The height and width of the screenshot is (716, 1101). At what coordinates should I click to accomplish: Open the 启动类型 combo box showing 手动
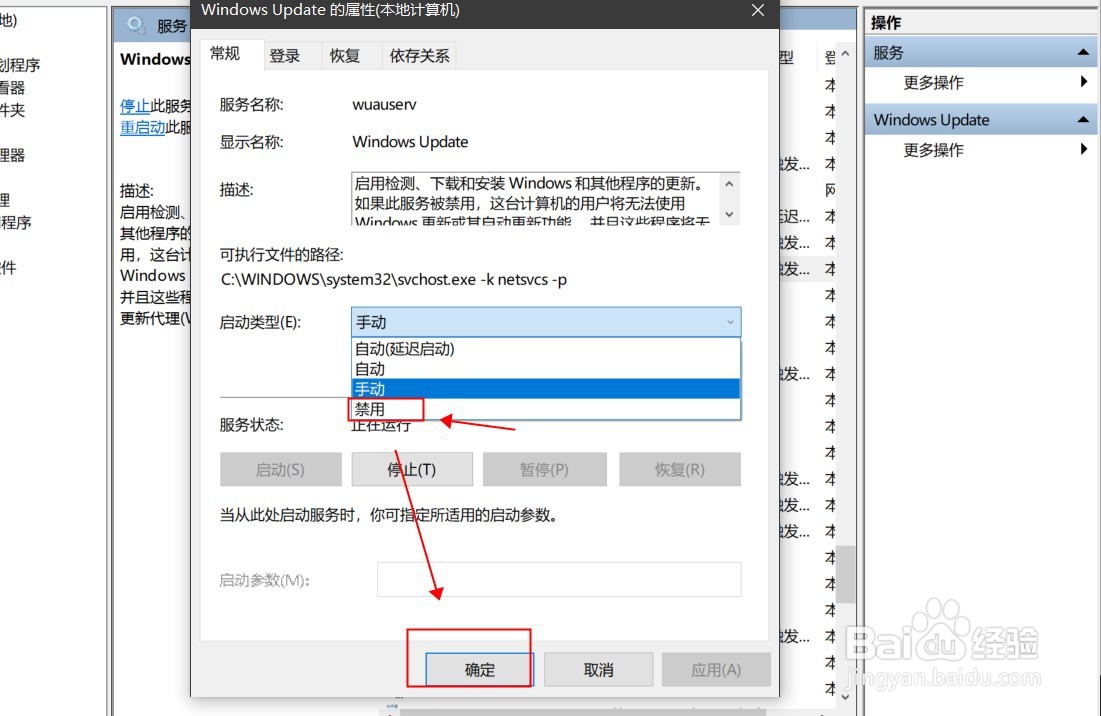pos(546,322)
